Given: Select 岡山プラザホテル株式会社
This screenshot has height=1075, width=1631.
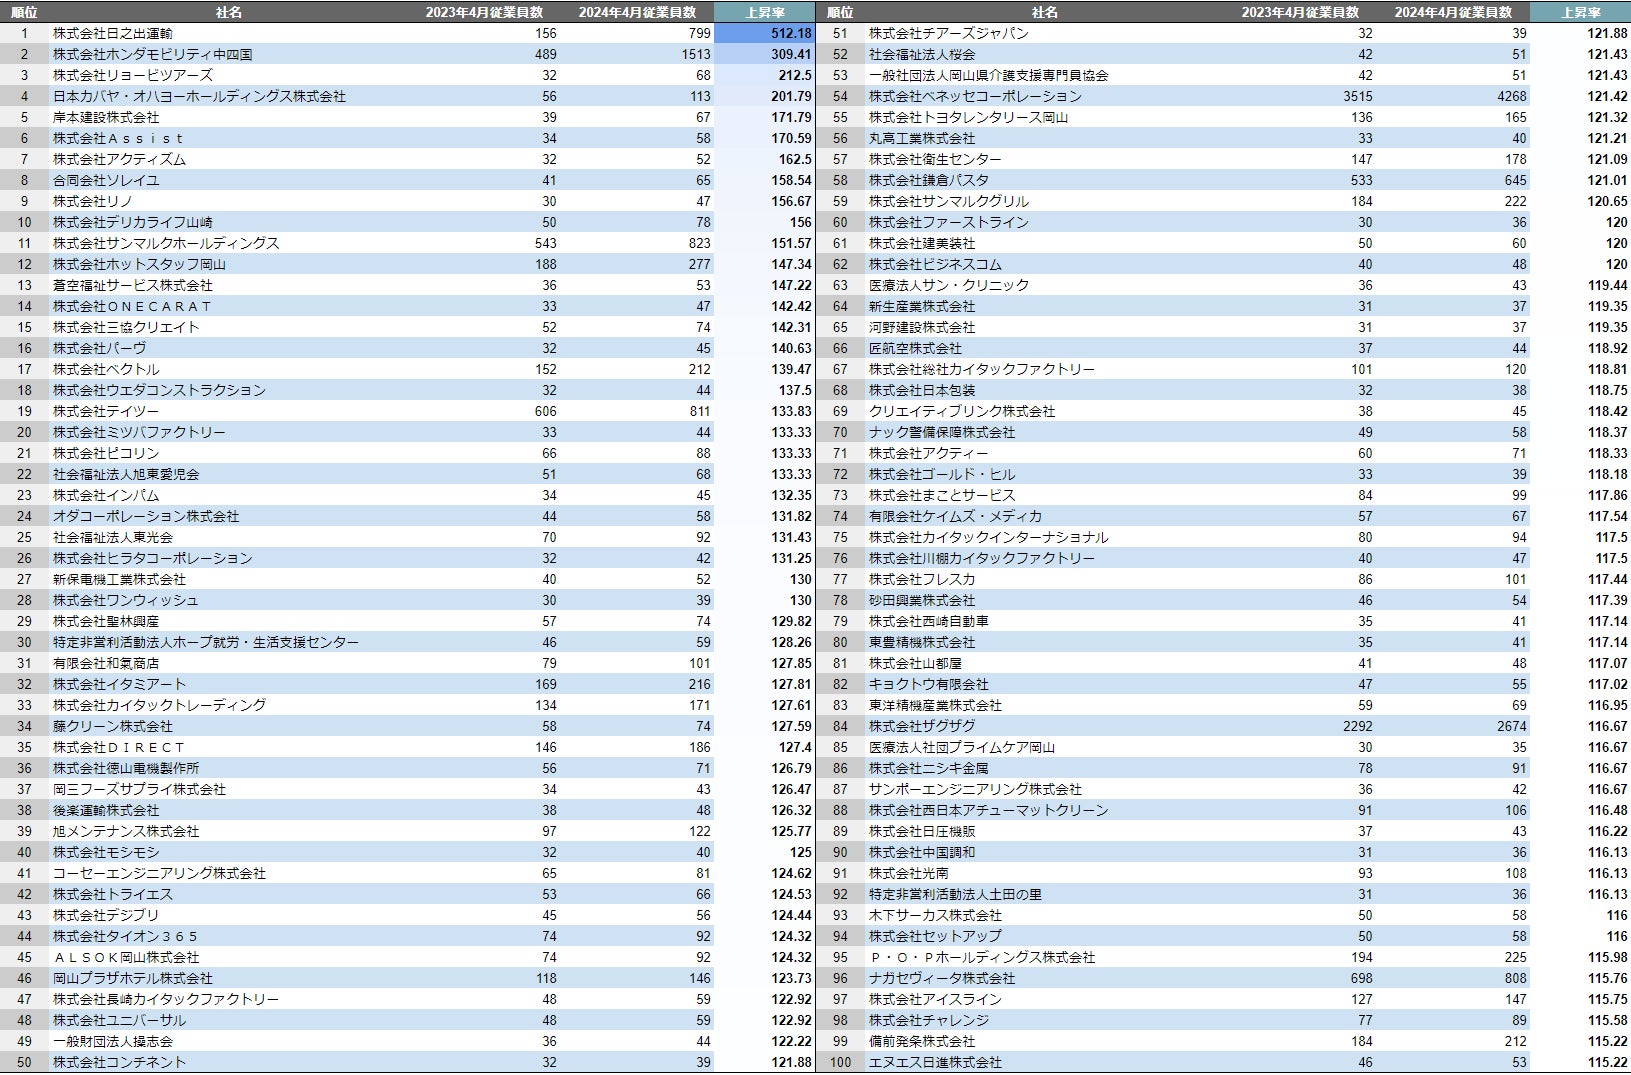Looking at the screenshot, I should [x=133, y=978].
